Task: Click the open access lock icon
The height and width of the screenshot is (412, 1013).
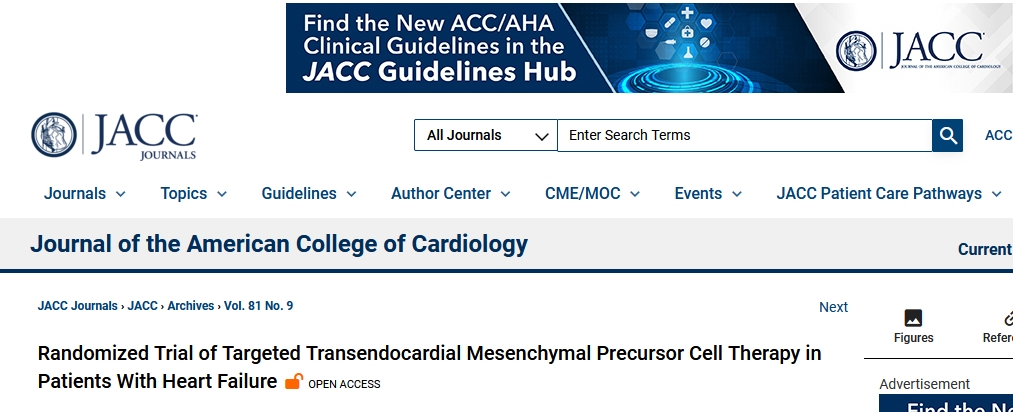Action: coord(294,381)
